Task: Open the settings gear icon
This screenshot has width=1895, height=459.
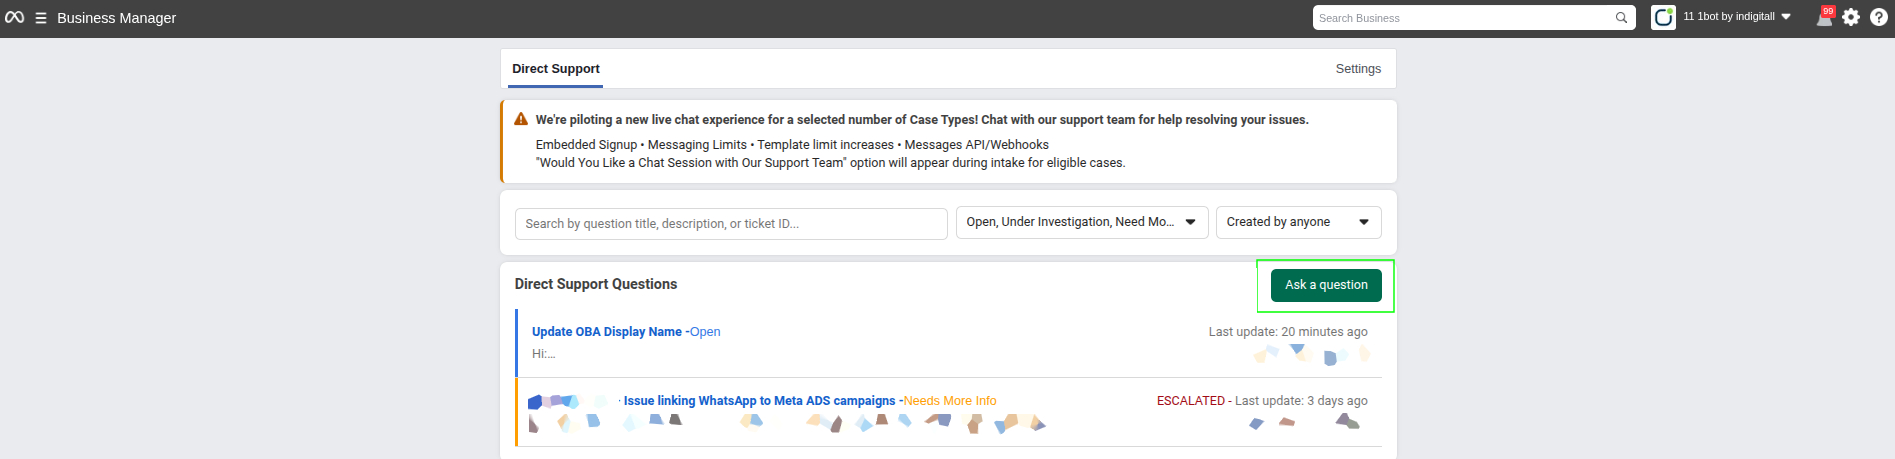Action: [x=1851, y=17]
